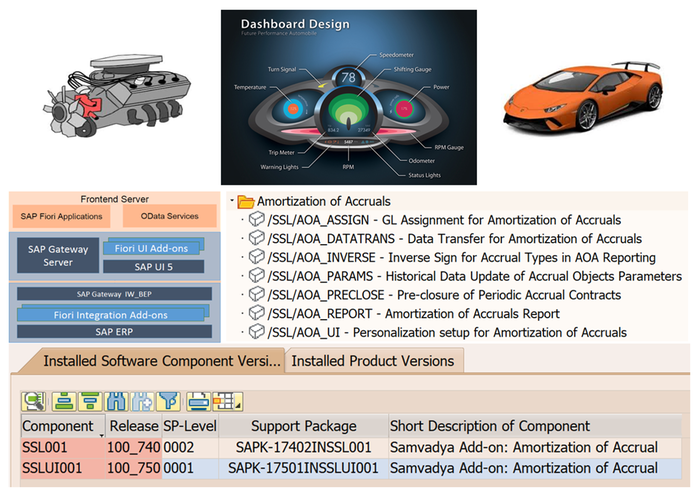Click the Sort Descending toolbar icon
The width and height of the screenshot is (700, 498).
(91, 401)
